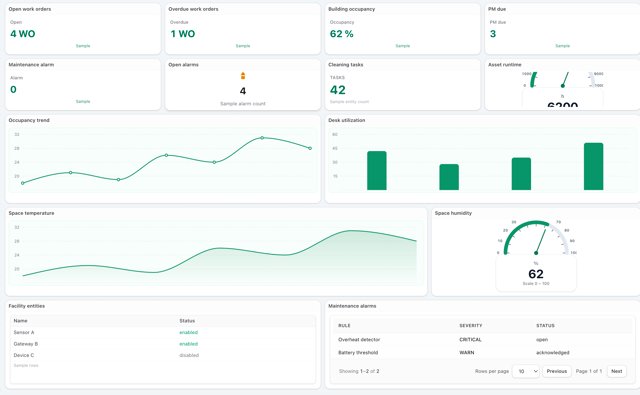Click the shortest Desk utilization bar
The height and width of the screenshot is (395, 640).
449,177
